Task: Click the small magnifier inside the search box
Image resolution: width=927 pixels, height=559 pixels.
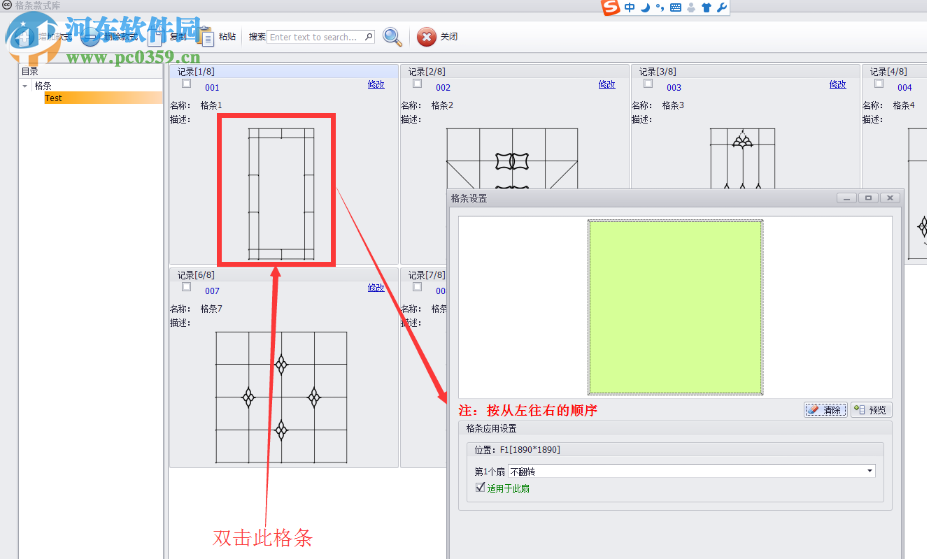Action: click(369, 37)
